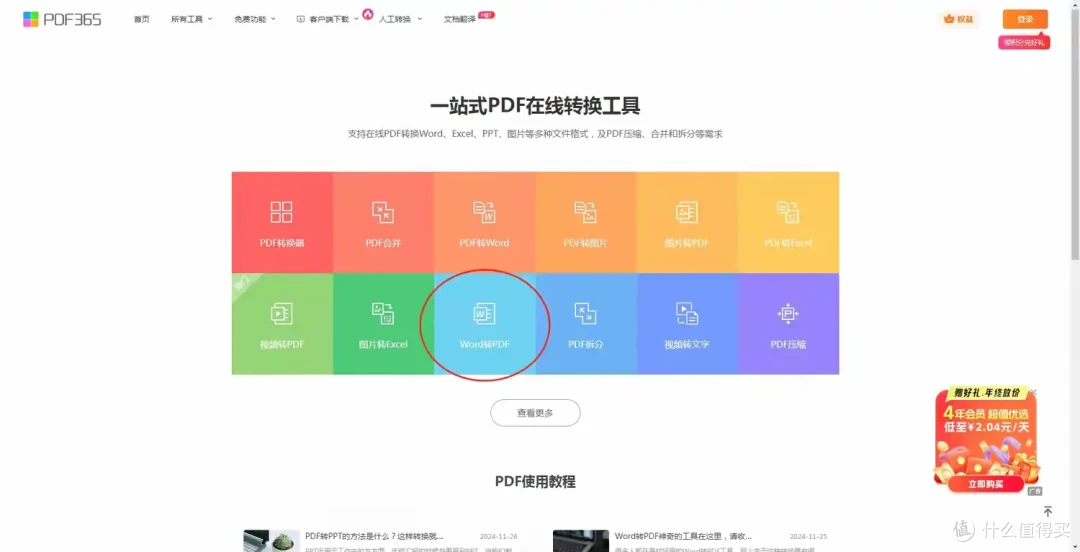Image resolution: width=1080 pixels, height=552 pixels.
Task: Expand the 所有工具 menu
Action: click(x=191, y=19)
